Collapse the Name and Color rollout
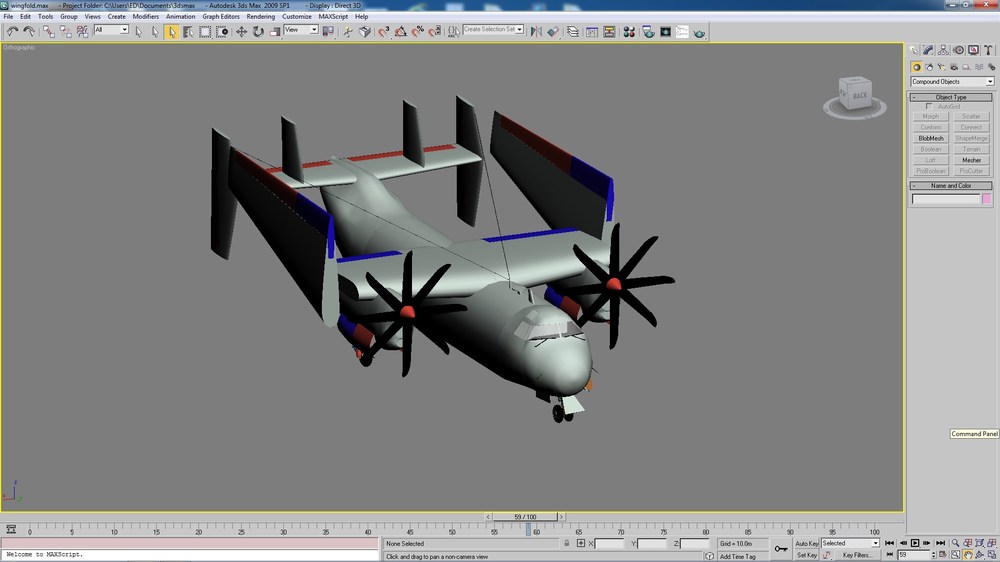 (x=951, y=186)
